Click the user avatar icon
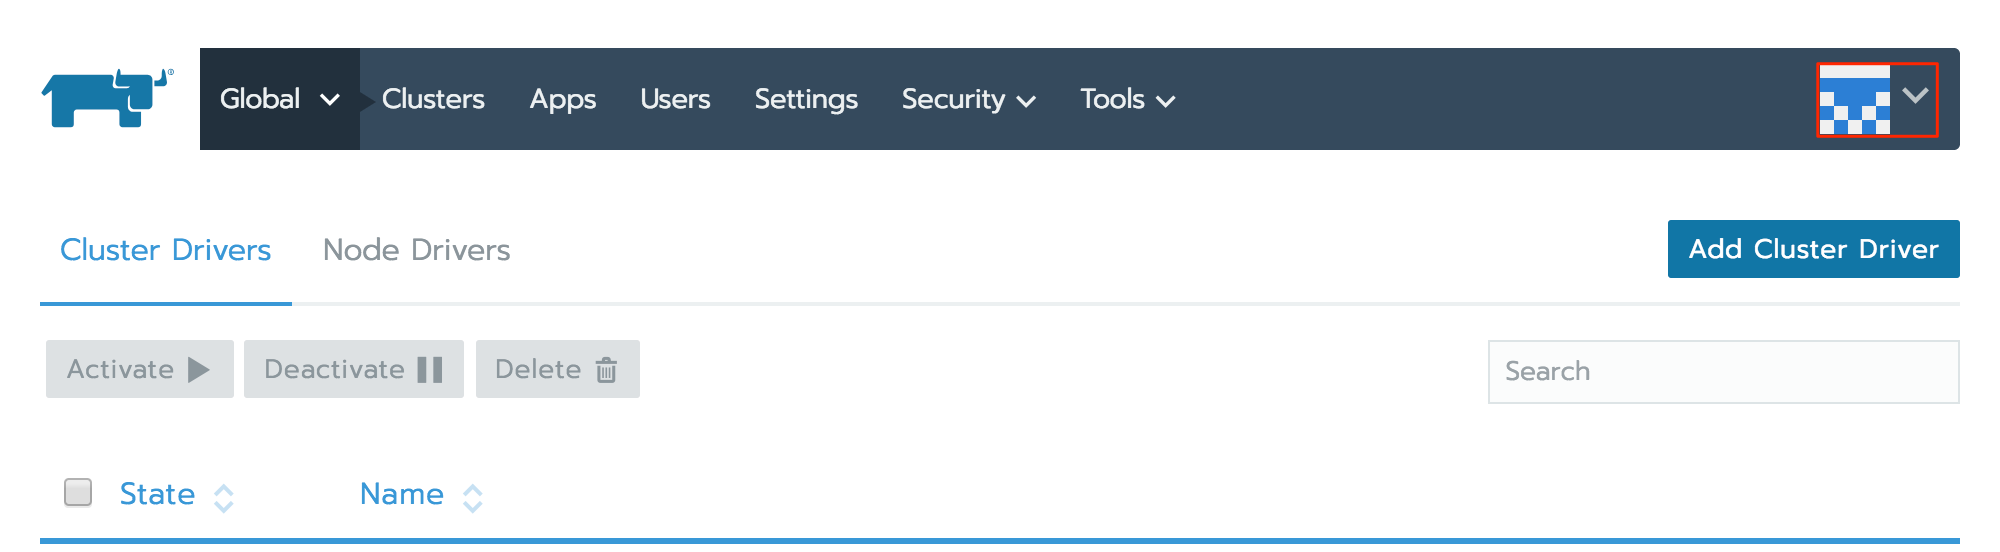 point(1854,99)
